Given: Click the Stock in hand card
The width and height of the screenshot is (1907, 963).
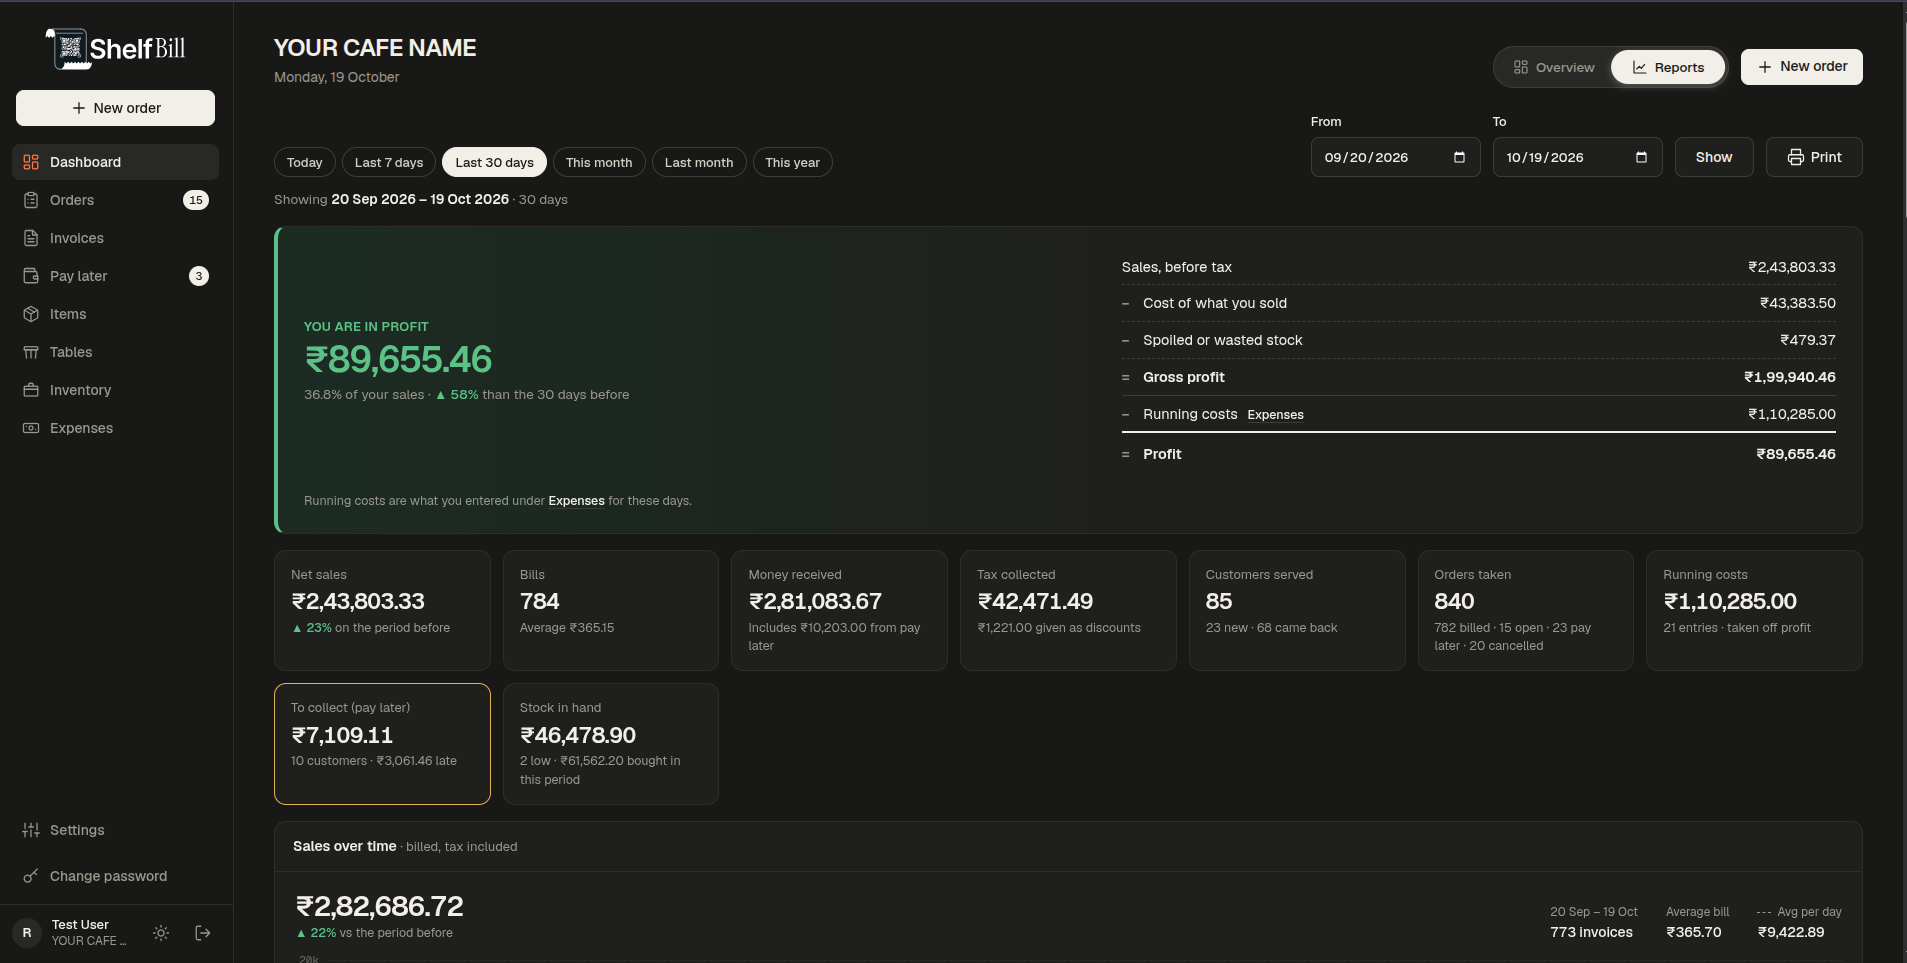Looking at the screenshot, I should click(611, 744).
